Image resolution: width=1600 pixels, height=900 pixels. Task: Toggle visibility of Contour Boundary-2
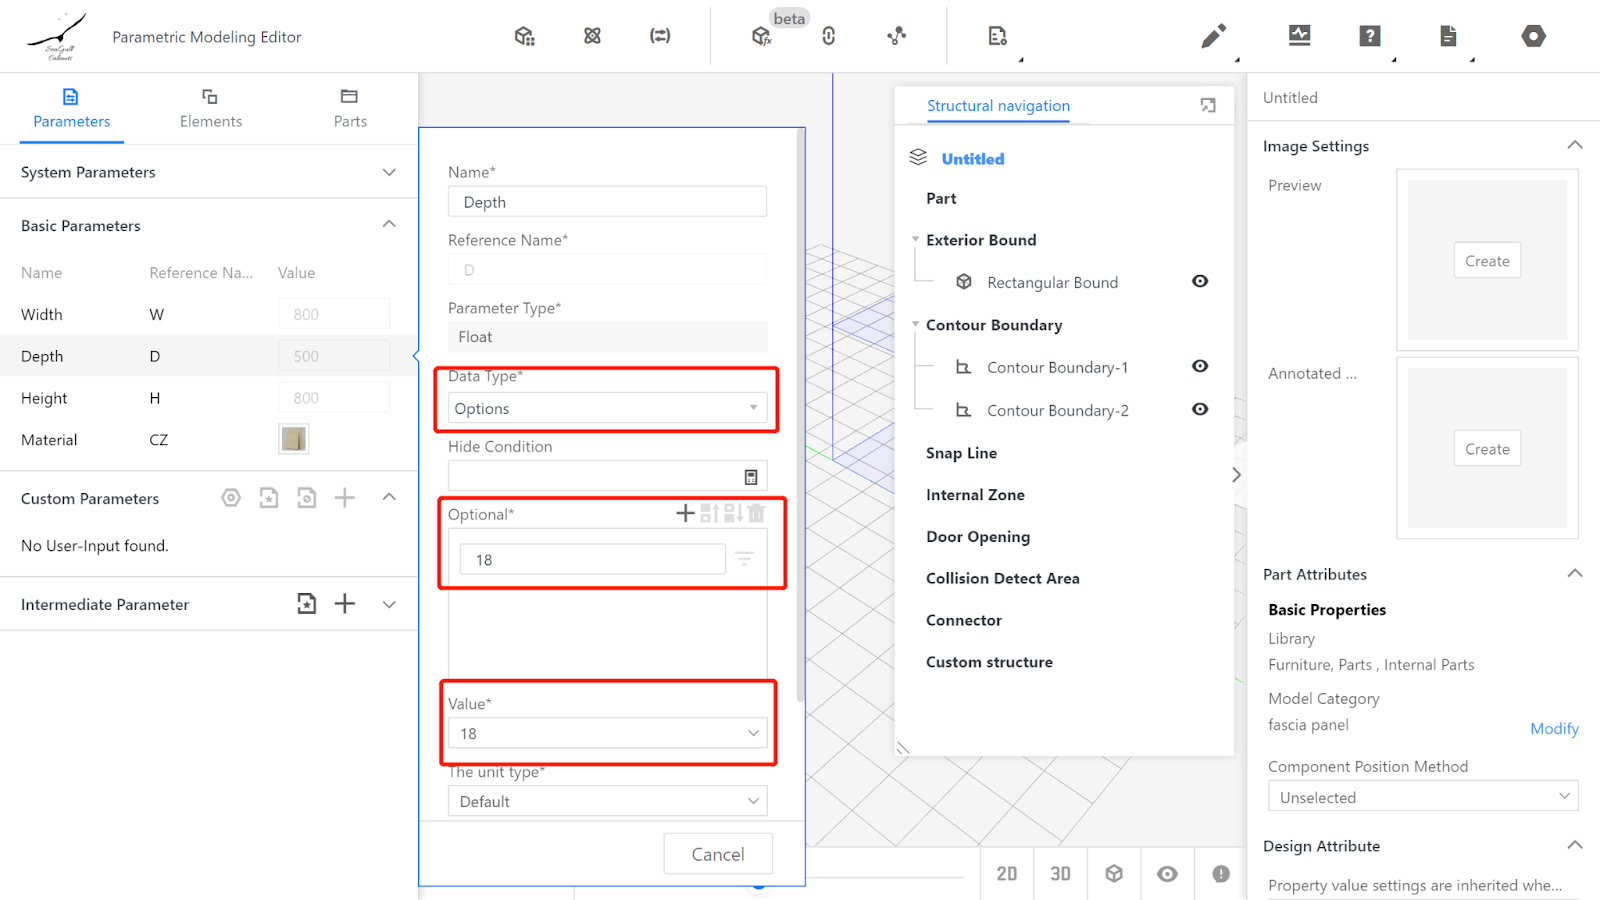[x=1200, y=409]
